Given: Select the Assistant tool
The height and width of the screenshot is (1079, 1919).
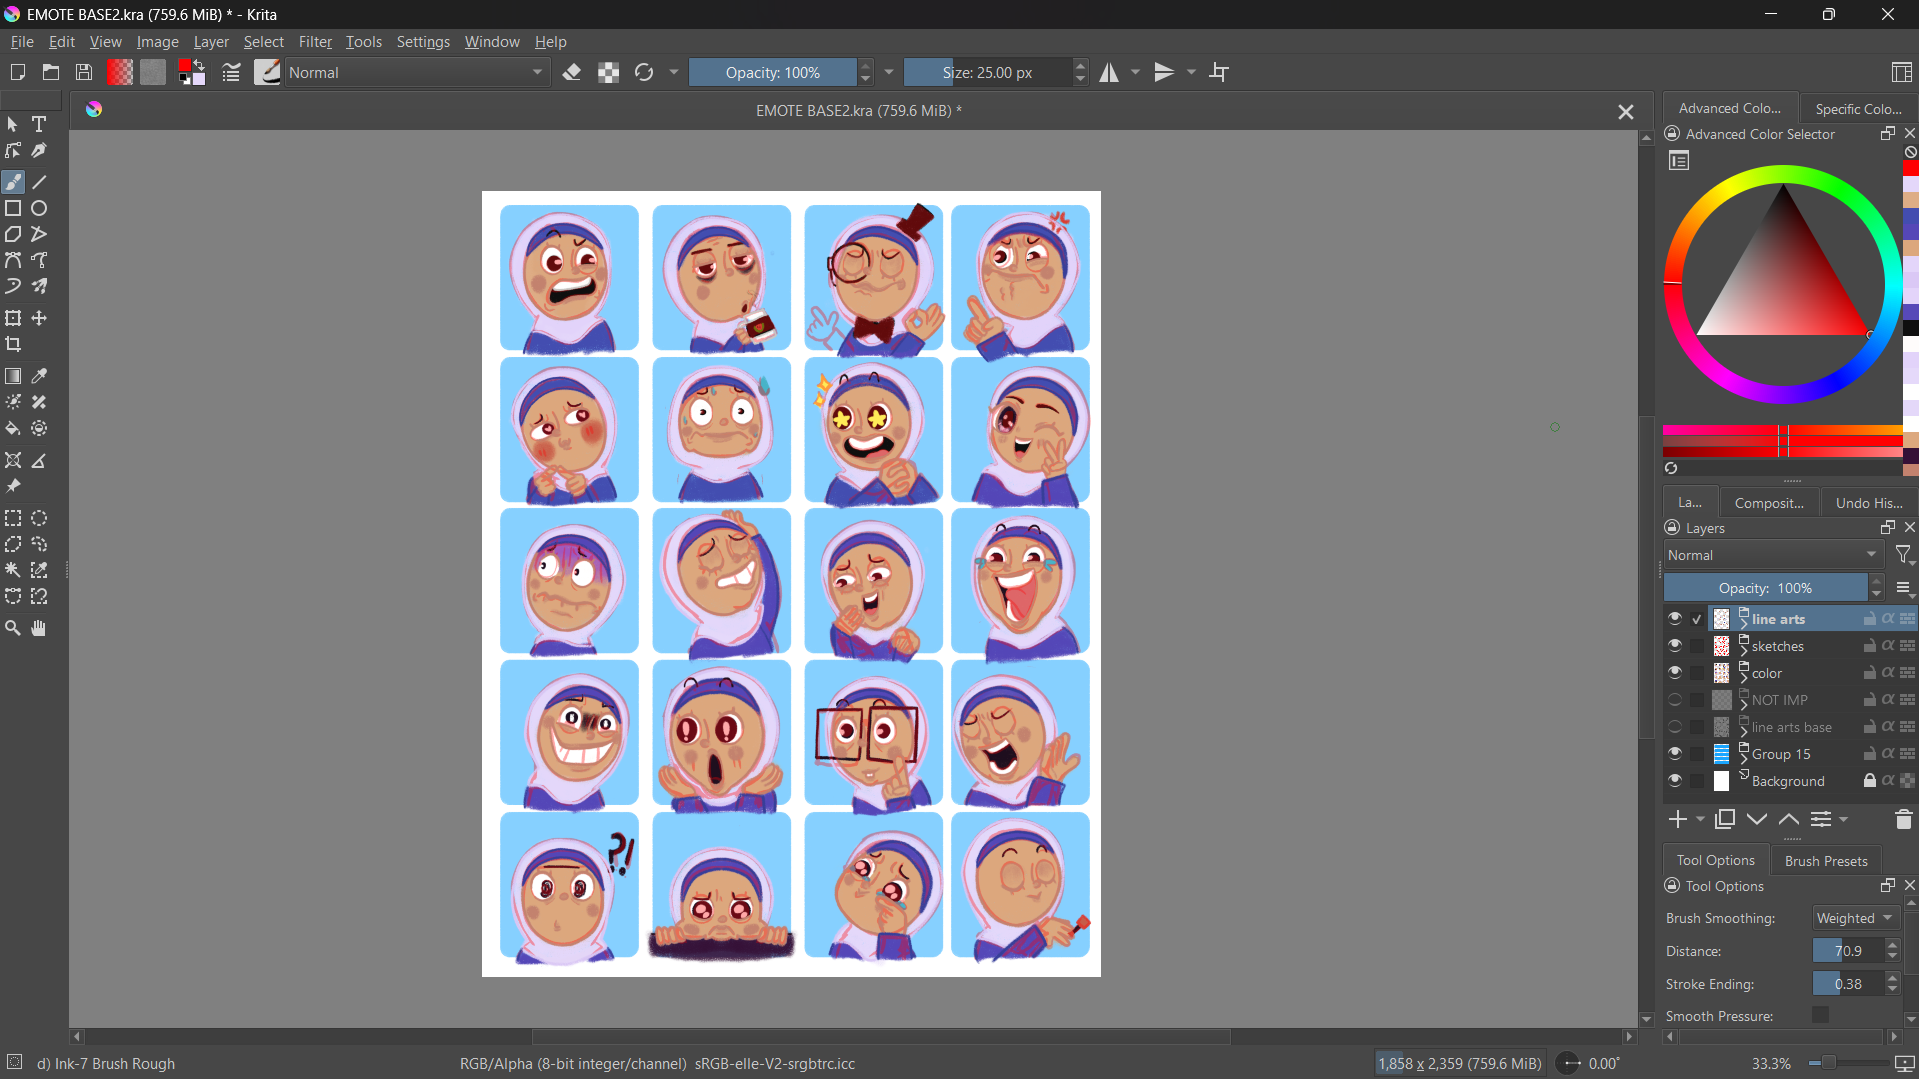Looking at the screenshot, I should pos(13,461).
